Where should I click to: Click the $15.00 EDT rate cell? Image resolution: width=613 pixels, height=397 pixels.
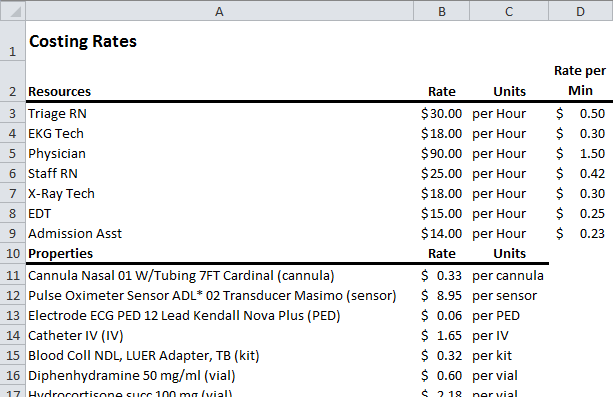coord(441,213)
